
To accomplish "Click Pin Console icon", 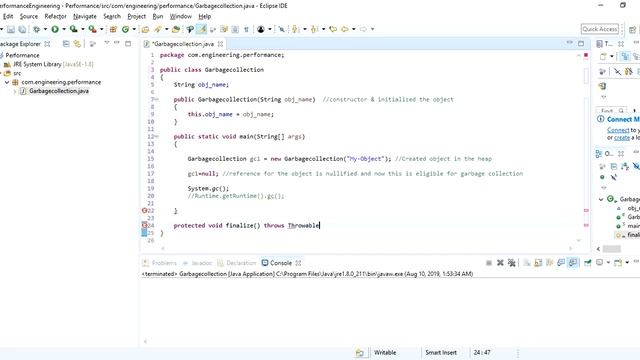I will (x=587, y=263).
